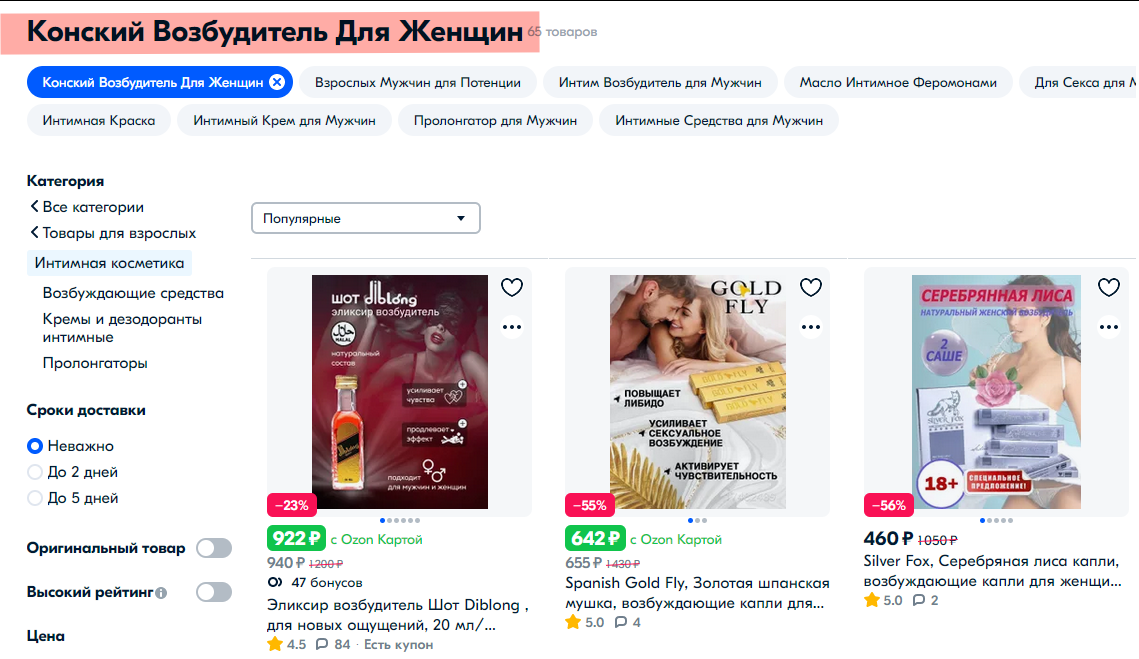Toggle the Оригинальный товар switch
Image resolution: width=1139 pixels, height=659 pixels.
[x=214, y=548]
